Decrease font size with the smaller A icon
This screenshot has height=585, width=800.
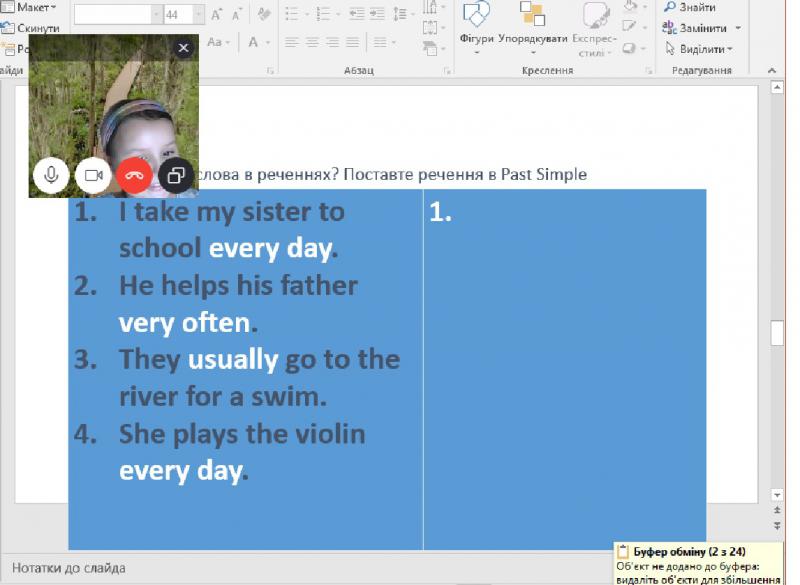pos(236,15)
